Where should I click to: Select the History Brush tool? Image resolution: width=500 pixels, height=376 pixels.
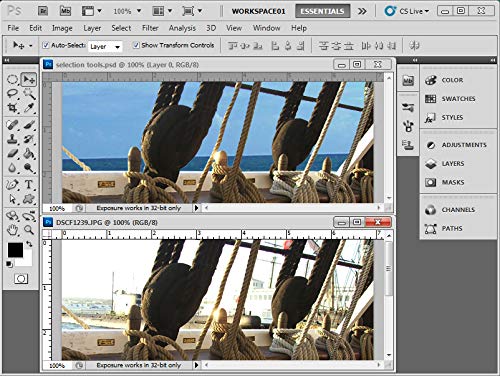pos(29,139)
